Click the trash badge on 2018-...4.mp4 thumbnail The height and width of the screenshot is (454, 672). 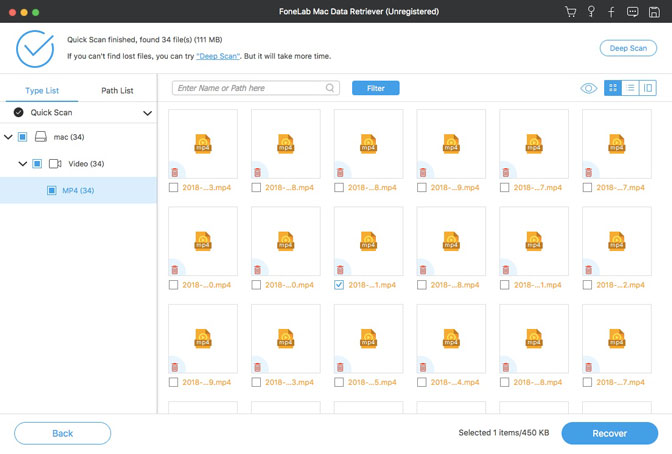coord(423,367)
